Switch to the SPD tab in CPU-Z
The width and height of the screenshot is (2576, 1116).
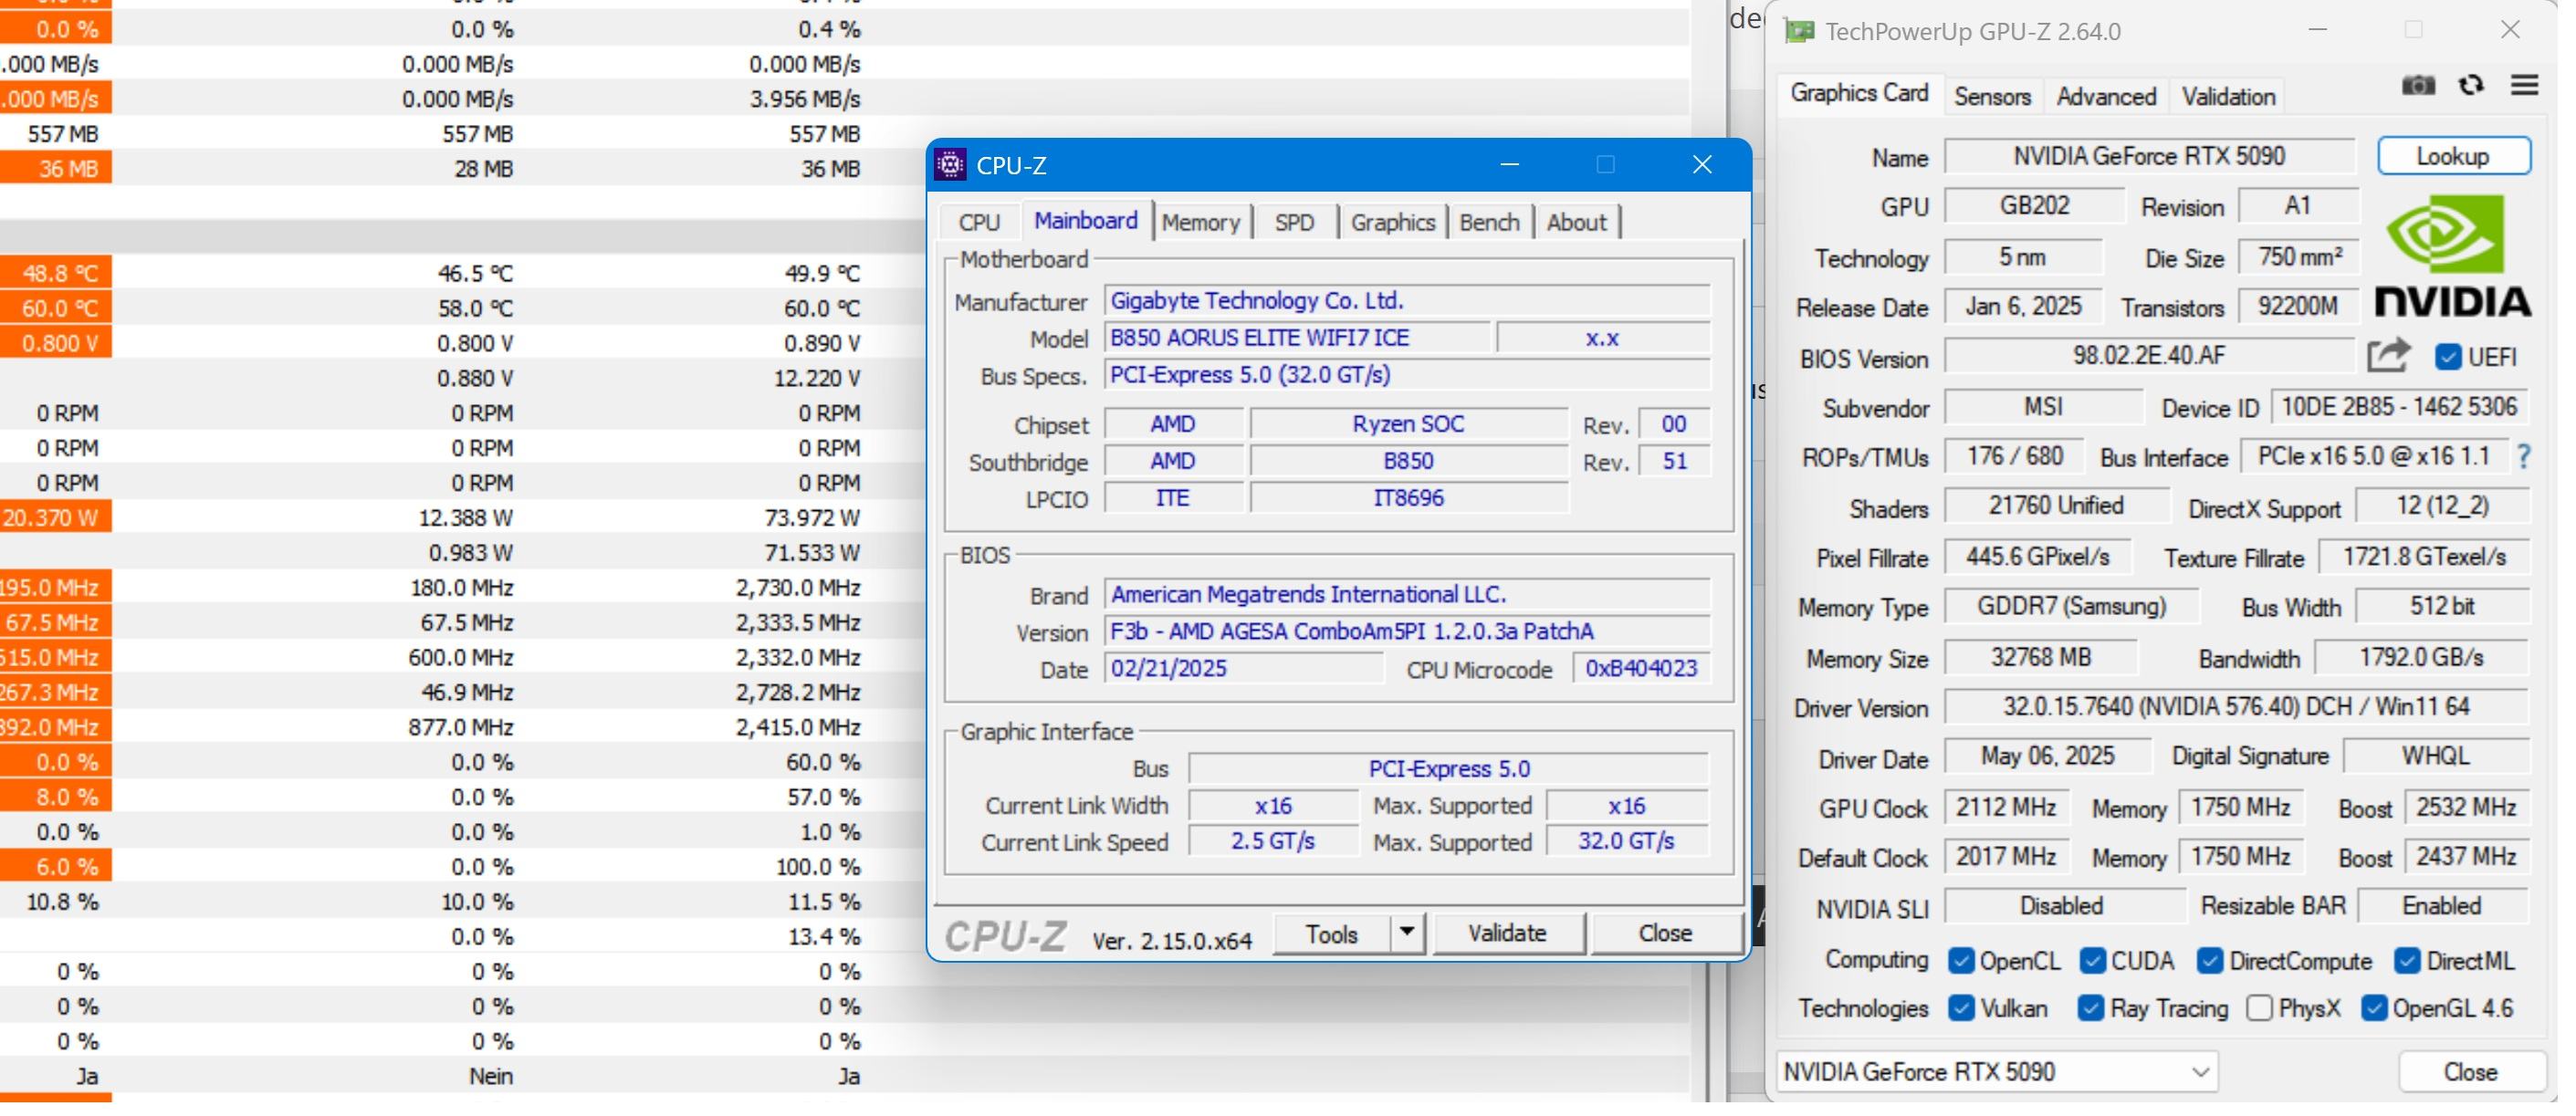coord(1294,222)
